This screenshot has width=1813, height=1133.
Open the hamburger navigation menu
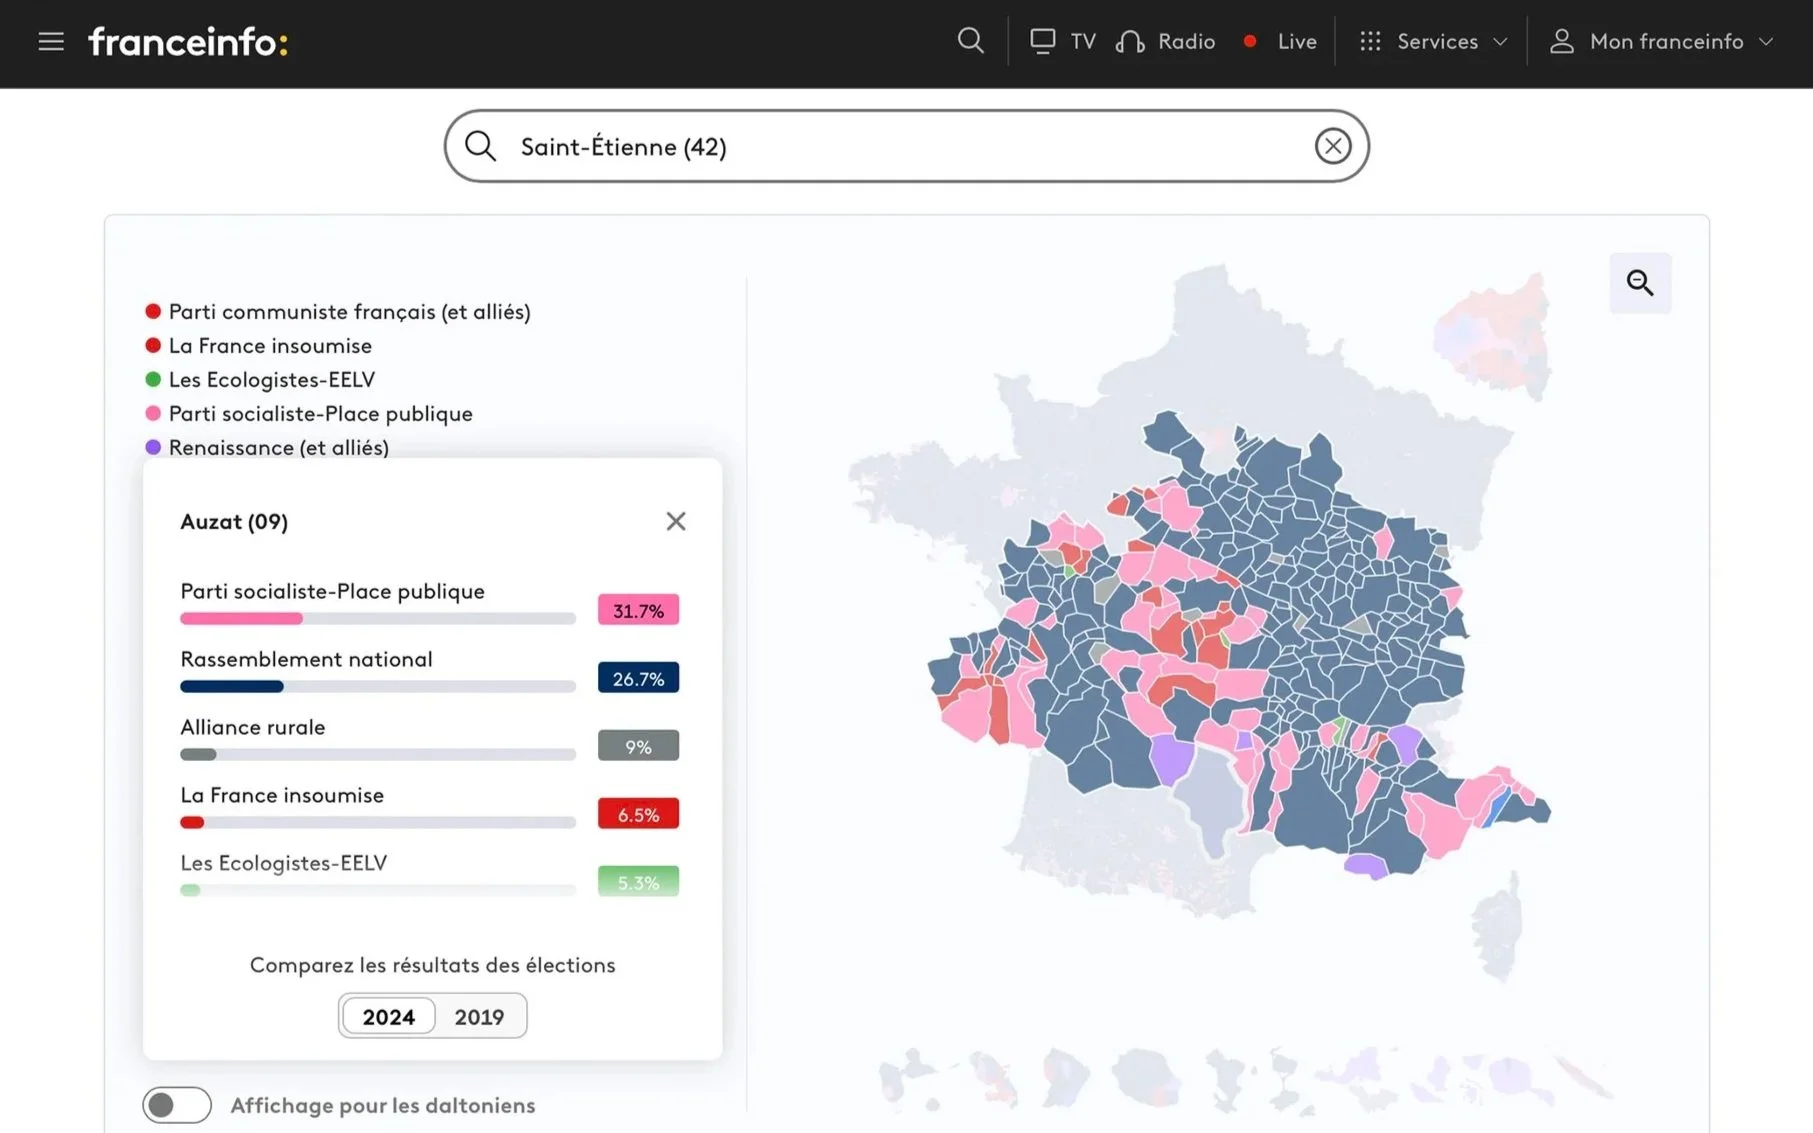51,42
